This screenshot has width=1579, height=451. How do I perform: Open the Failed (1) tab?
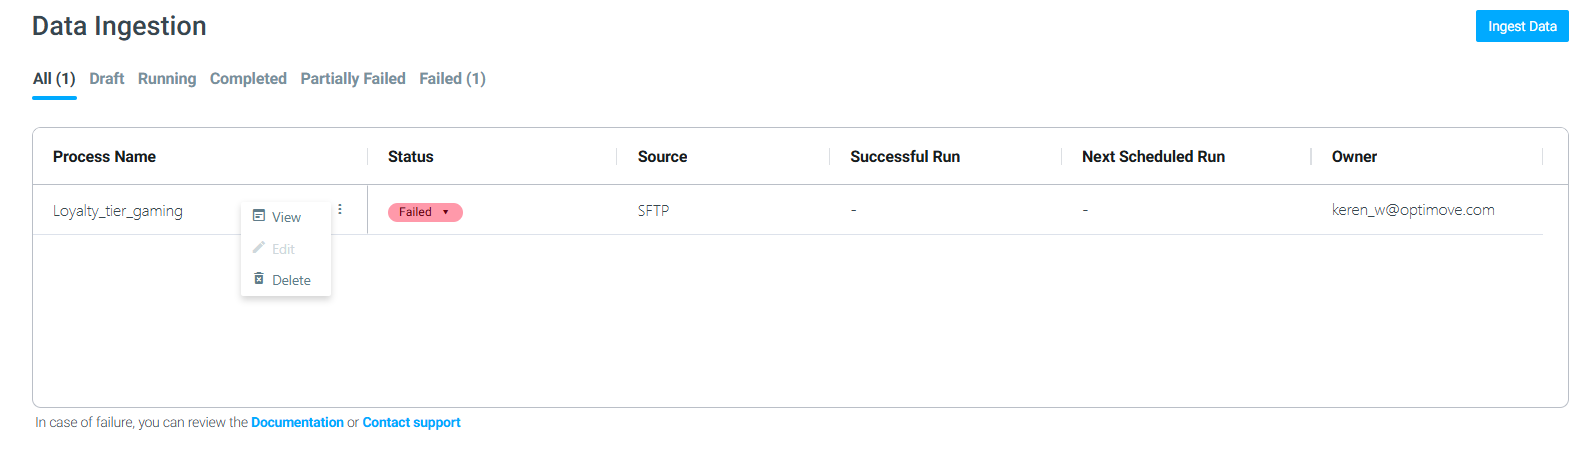pos(452,78)
